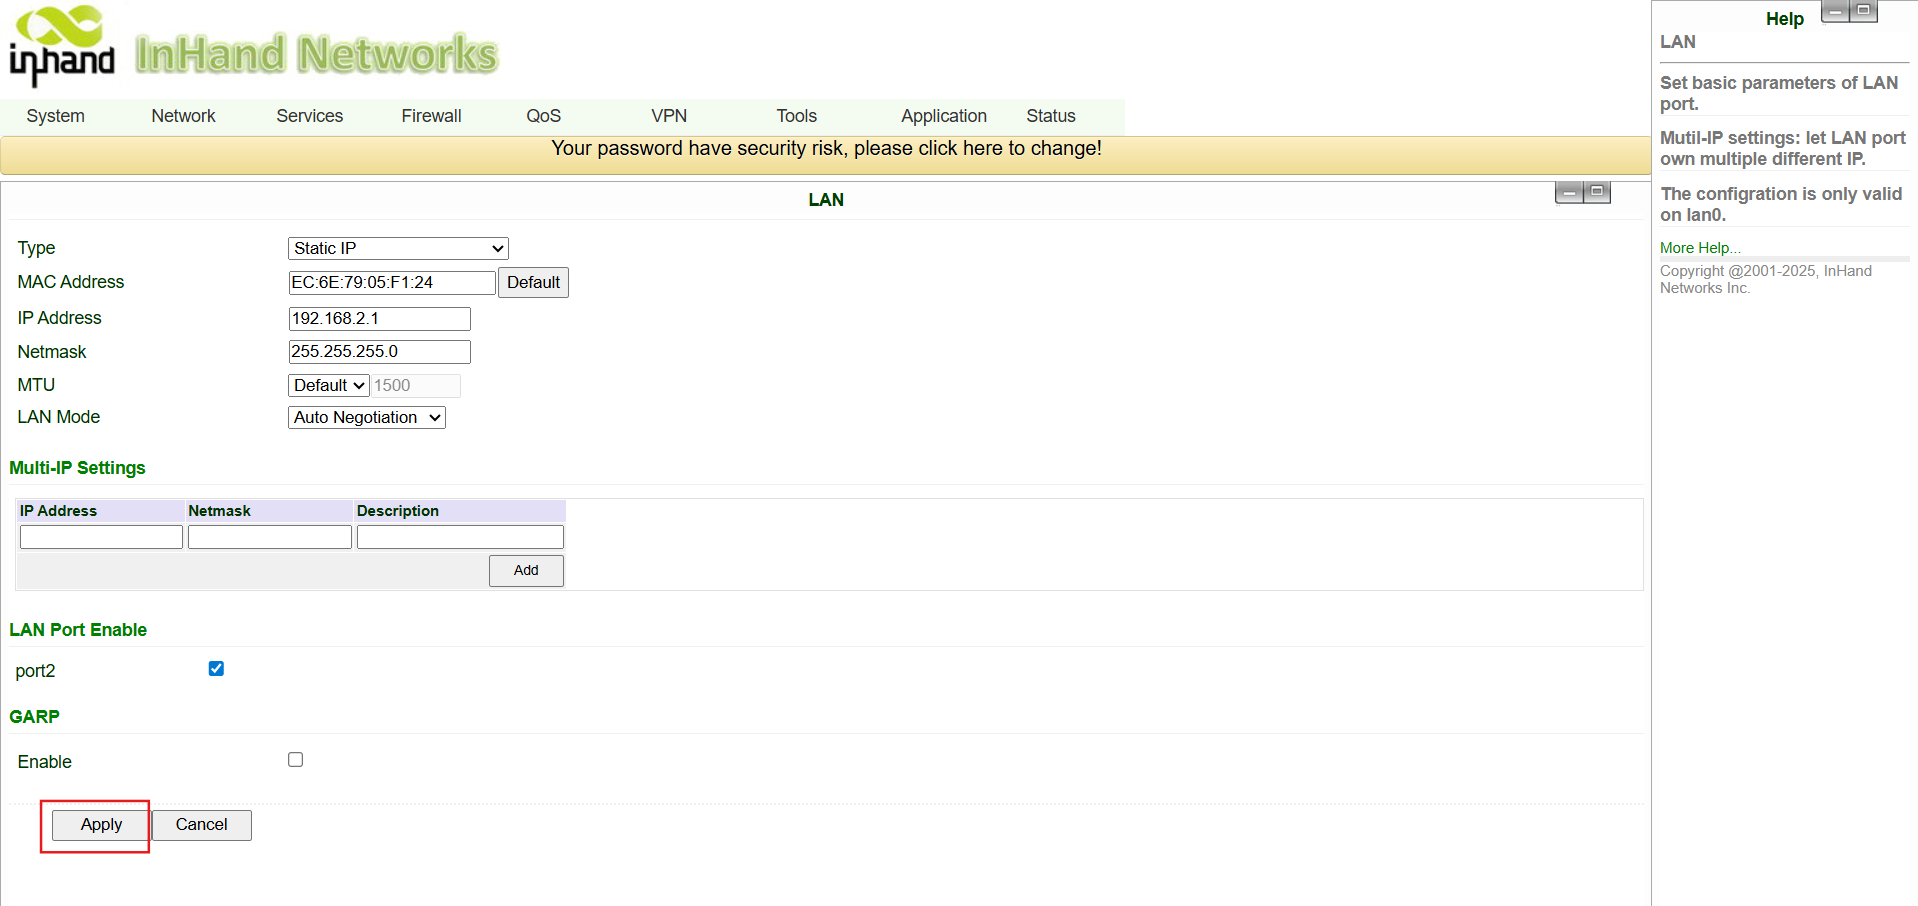Open the Services menu
The height and width of the screenshot is (906, 1918).
click(310, 116)
